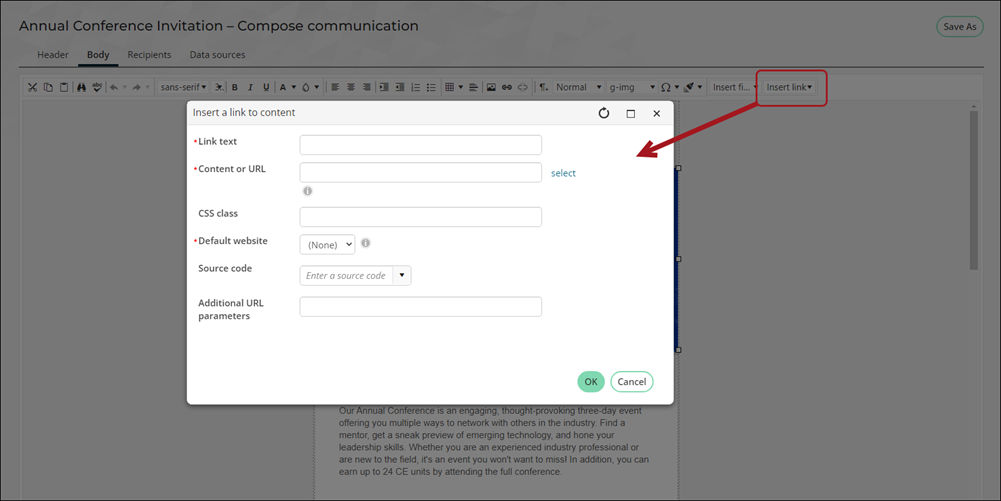Click the hyperlink chain icon
The image size is (1001, 501).
coord(507,87)
